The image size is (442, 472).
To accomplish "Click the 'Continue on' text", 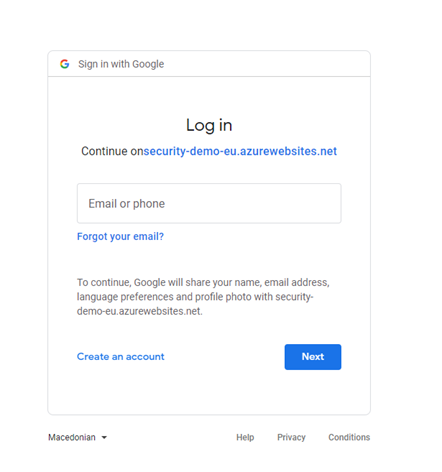I will pyautogui.click(x=112, y=151).
